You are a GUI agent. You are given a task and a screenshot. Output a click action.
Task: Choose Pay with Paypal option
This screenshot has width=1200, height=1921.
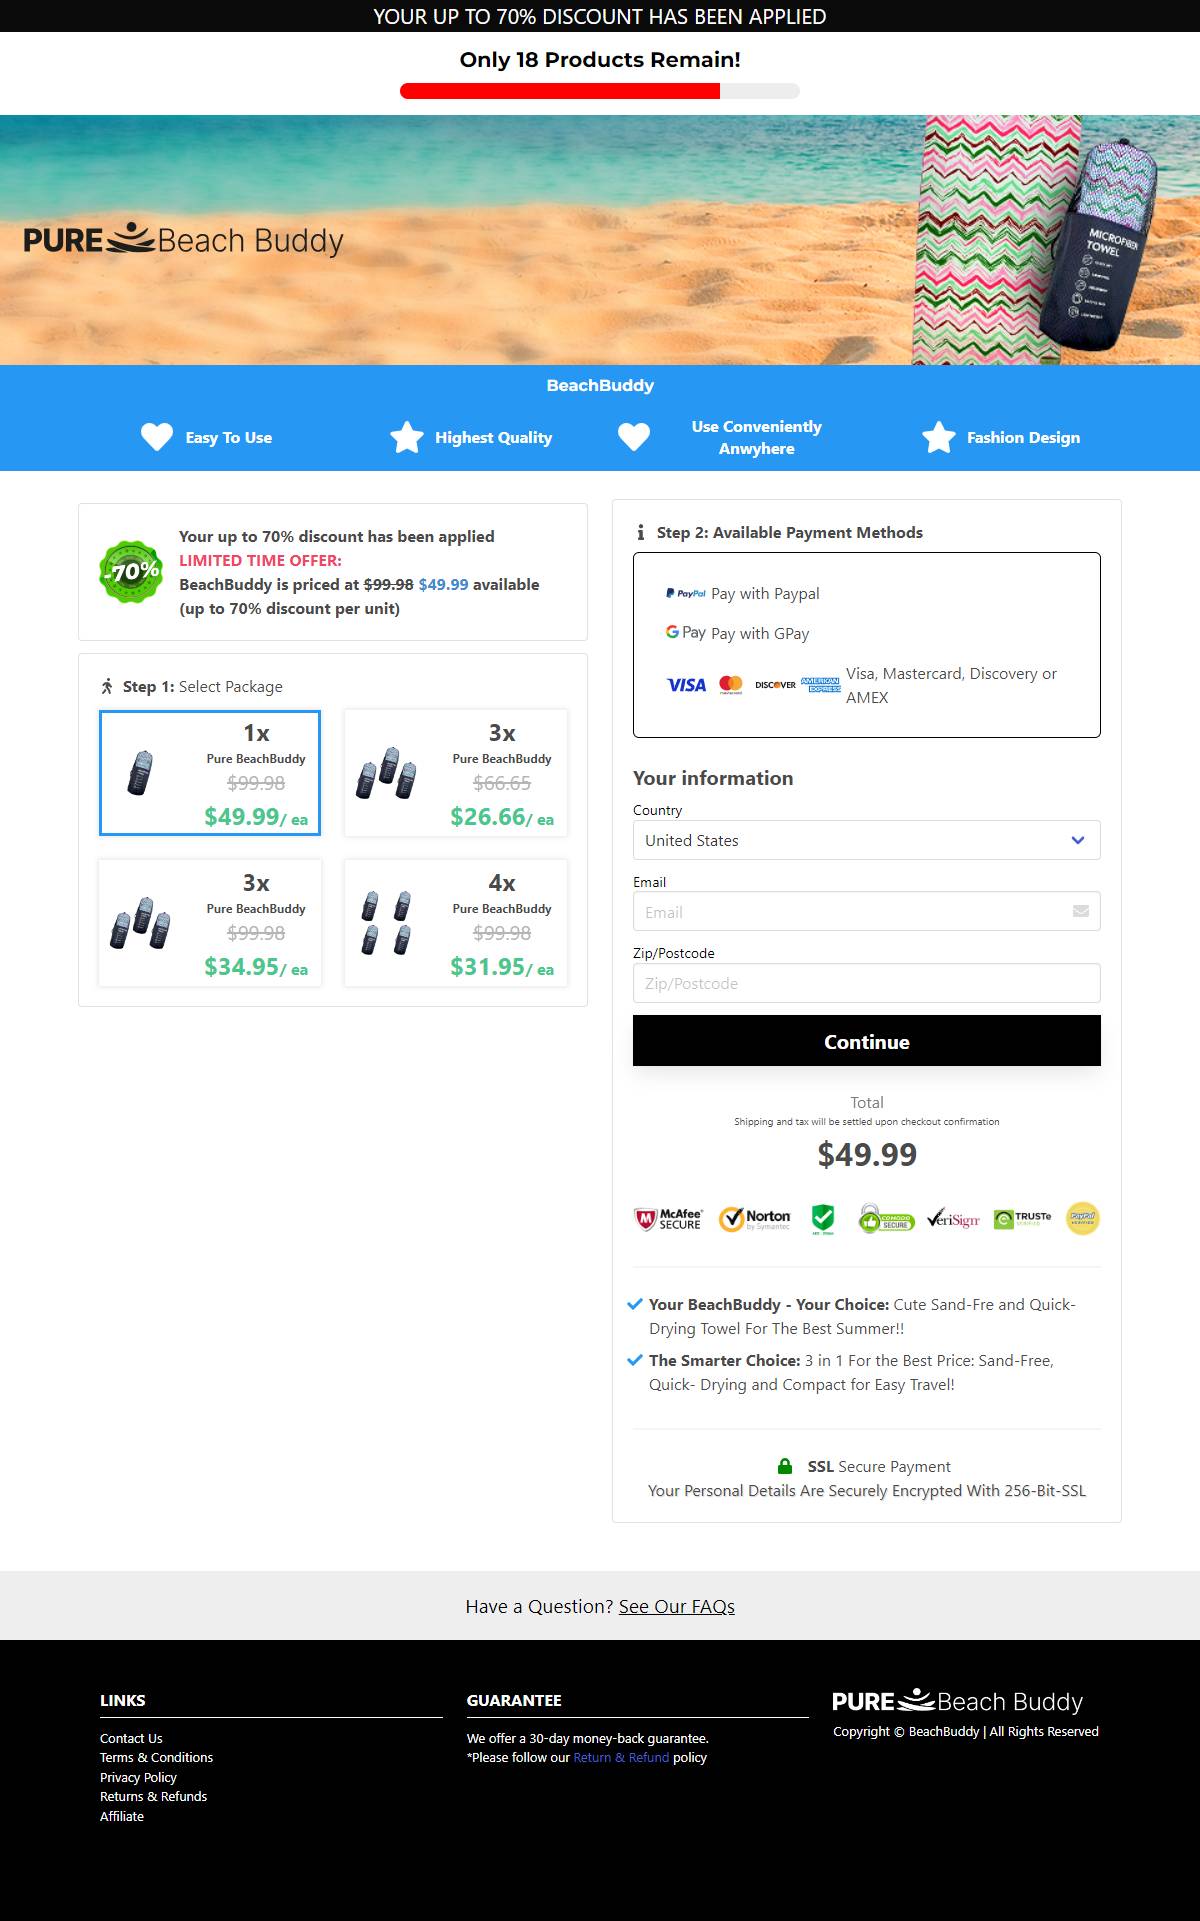tap(743, 593)
